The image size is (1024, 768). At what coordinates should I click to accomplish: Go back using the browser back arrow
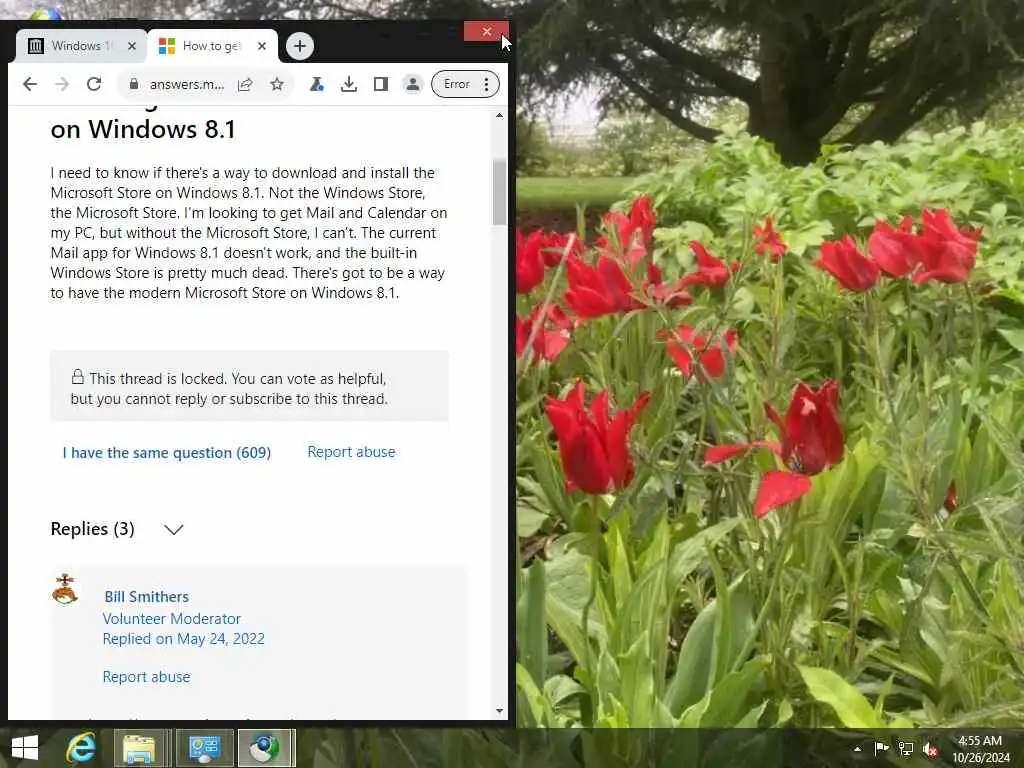29,84
